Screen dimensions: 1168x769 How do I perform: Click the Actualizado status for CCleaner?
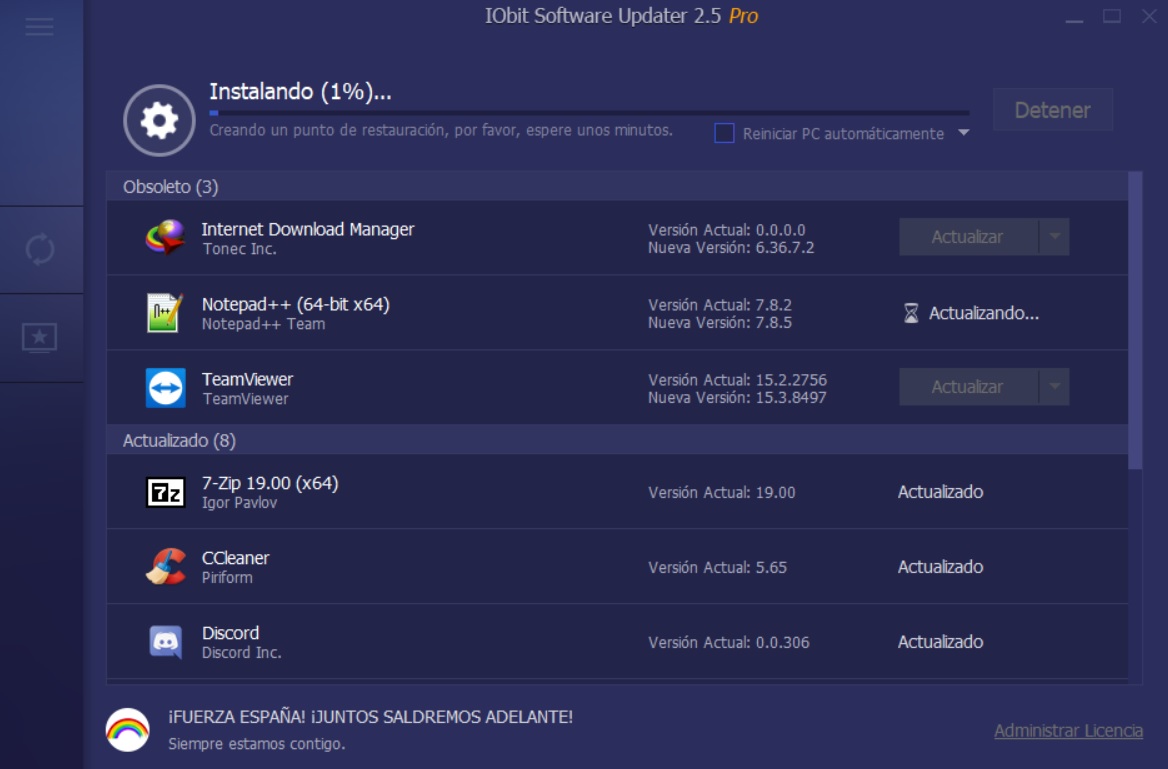click(x=940, y=567)
